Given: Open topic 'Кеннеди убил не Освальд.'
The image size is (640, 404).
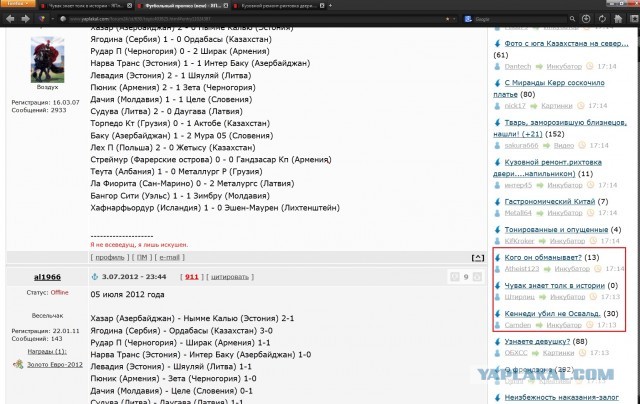Looking at the screenshot, I should [x=553, y=314].
